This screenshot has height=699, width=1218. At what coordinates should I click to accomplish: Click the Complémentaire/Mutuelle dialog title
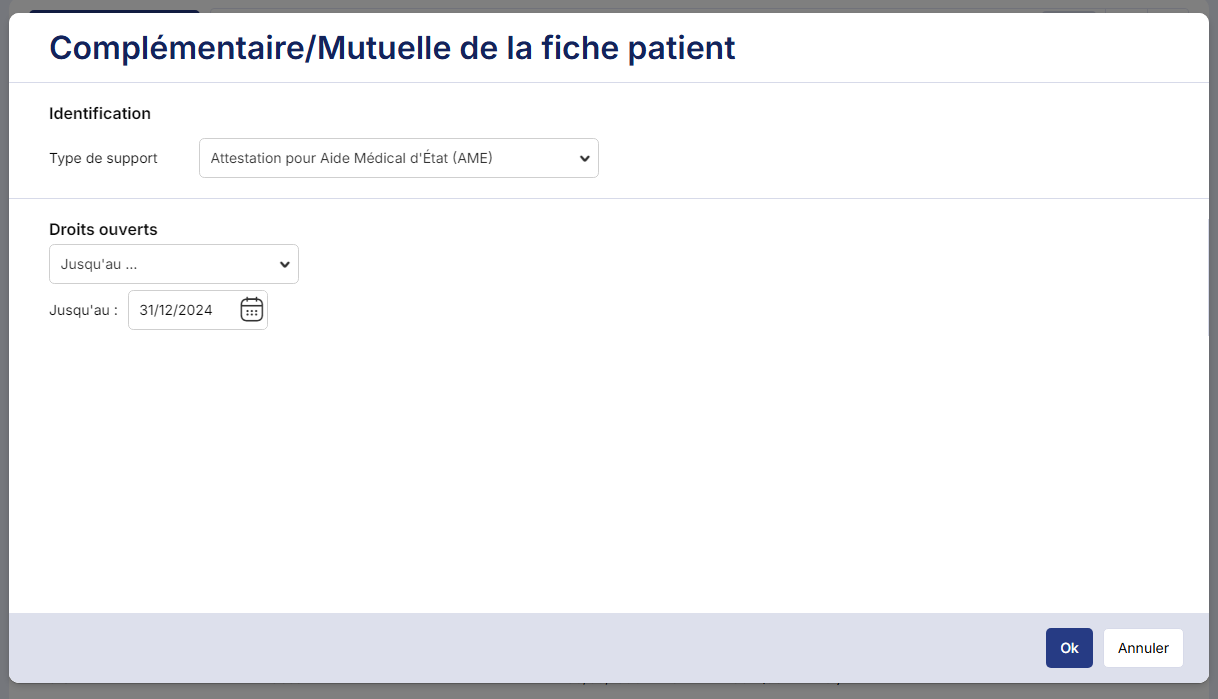pyautogui.click(x=392, y=47)
